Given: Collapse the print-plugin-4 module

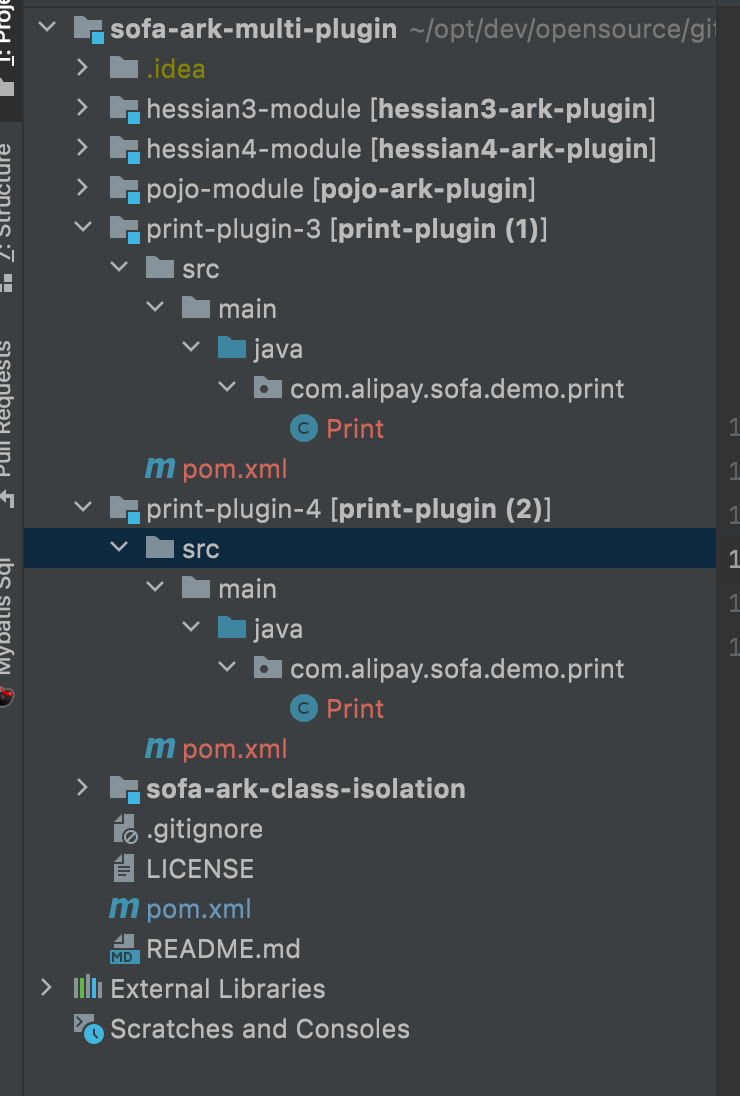Looking at the screenshot, I should coord(83,508).
